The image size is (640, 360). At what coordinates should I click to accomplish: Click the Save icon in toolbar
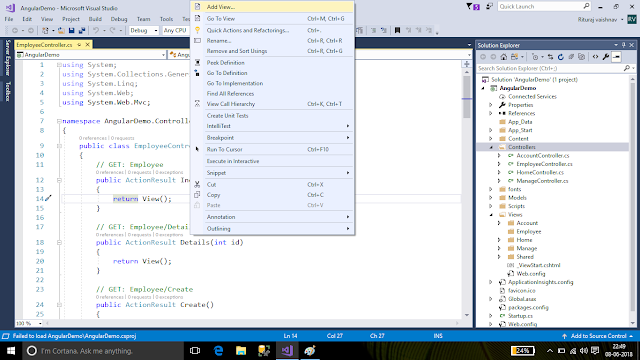[x=71, y=31]
